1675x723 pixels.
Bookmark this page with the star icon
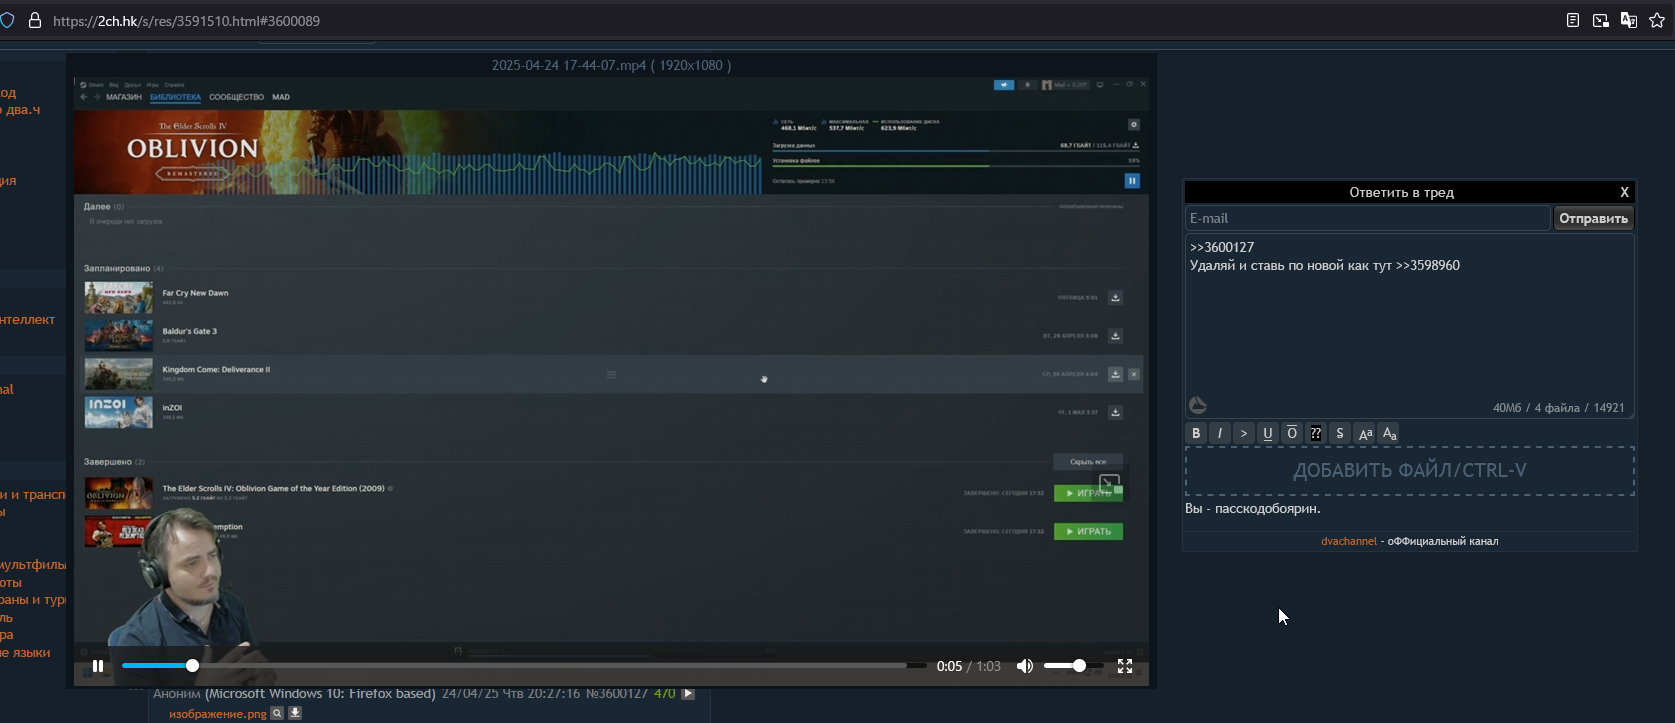1657,20
